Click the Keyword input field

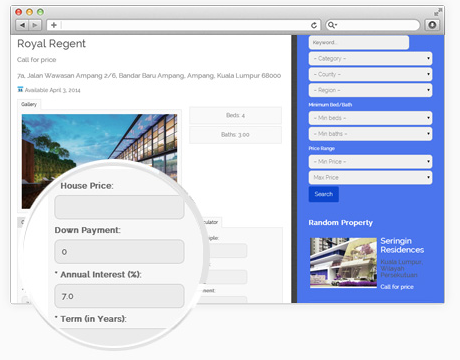pyautogui.click(x=359, y=43)
